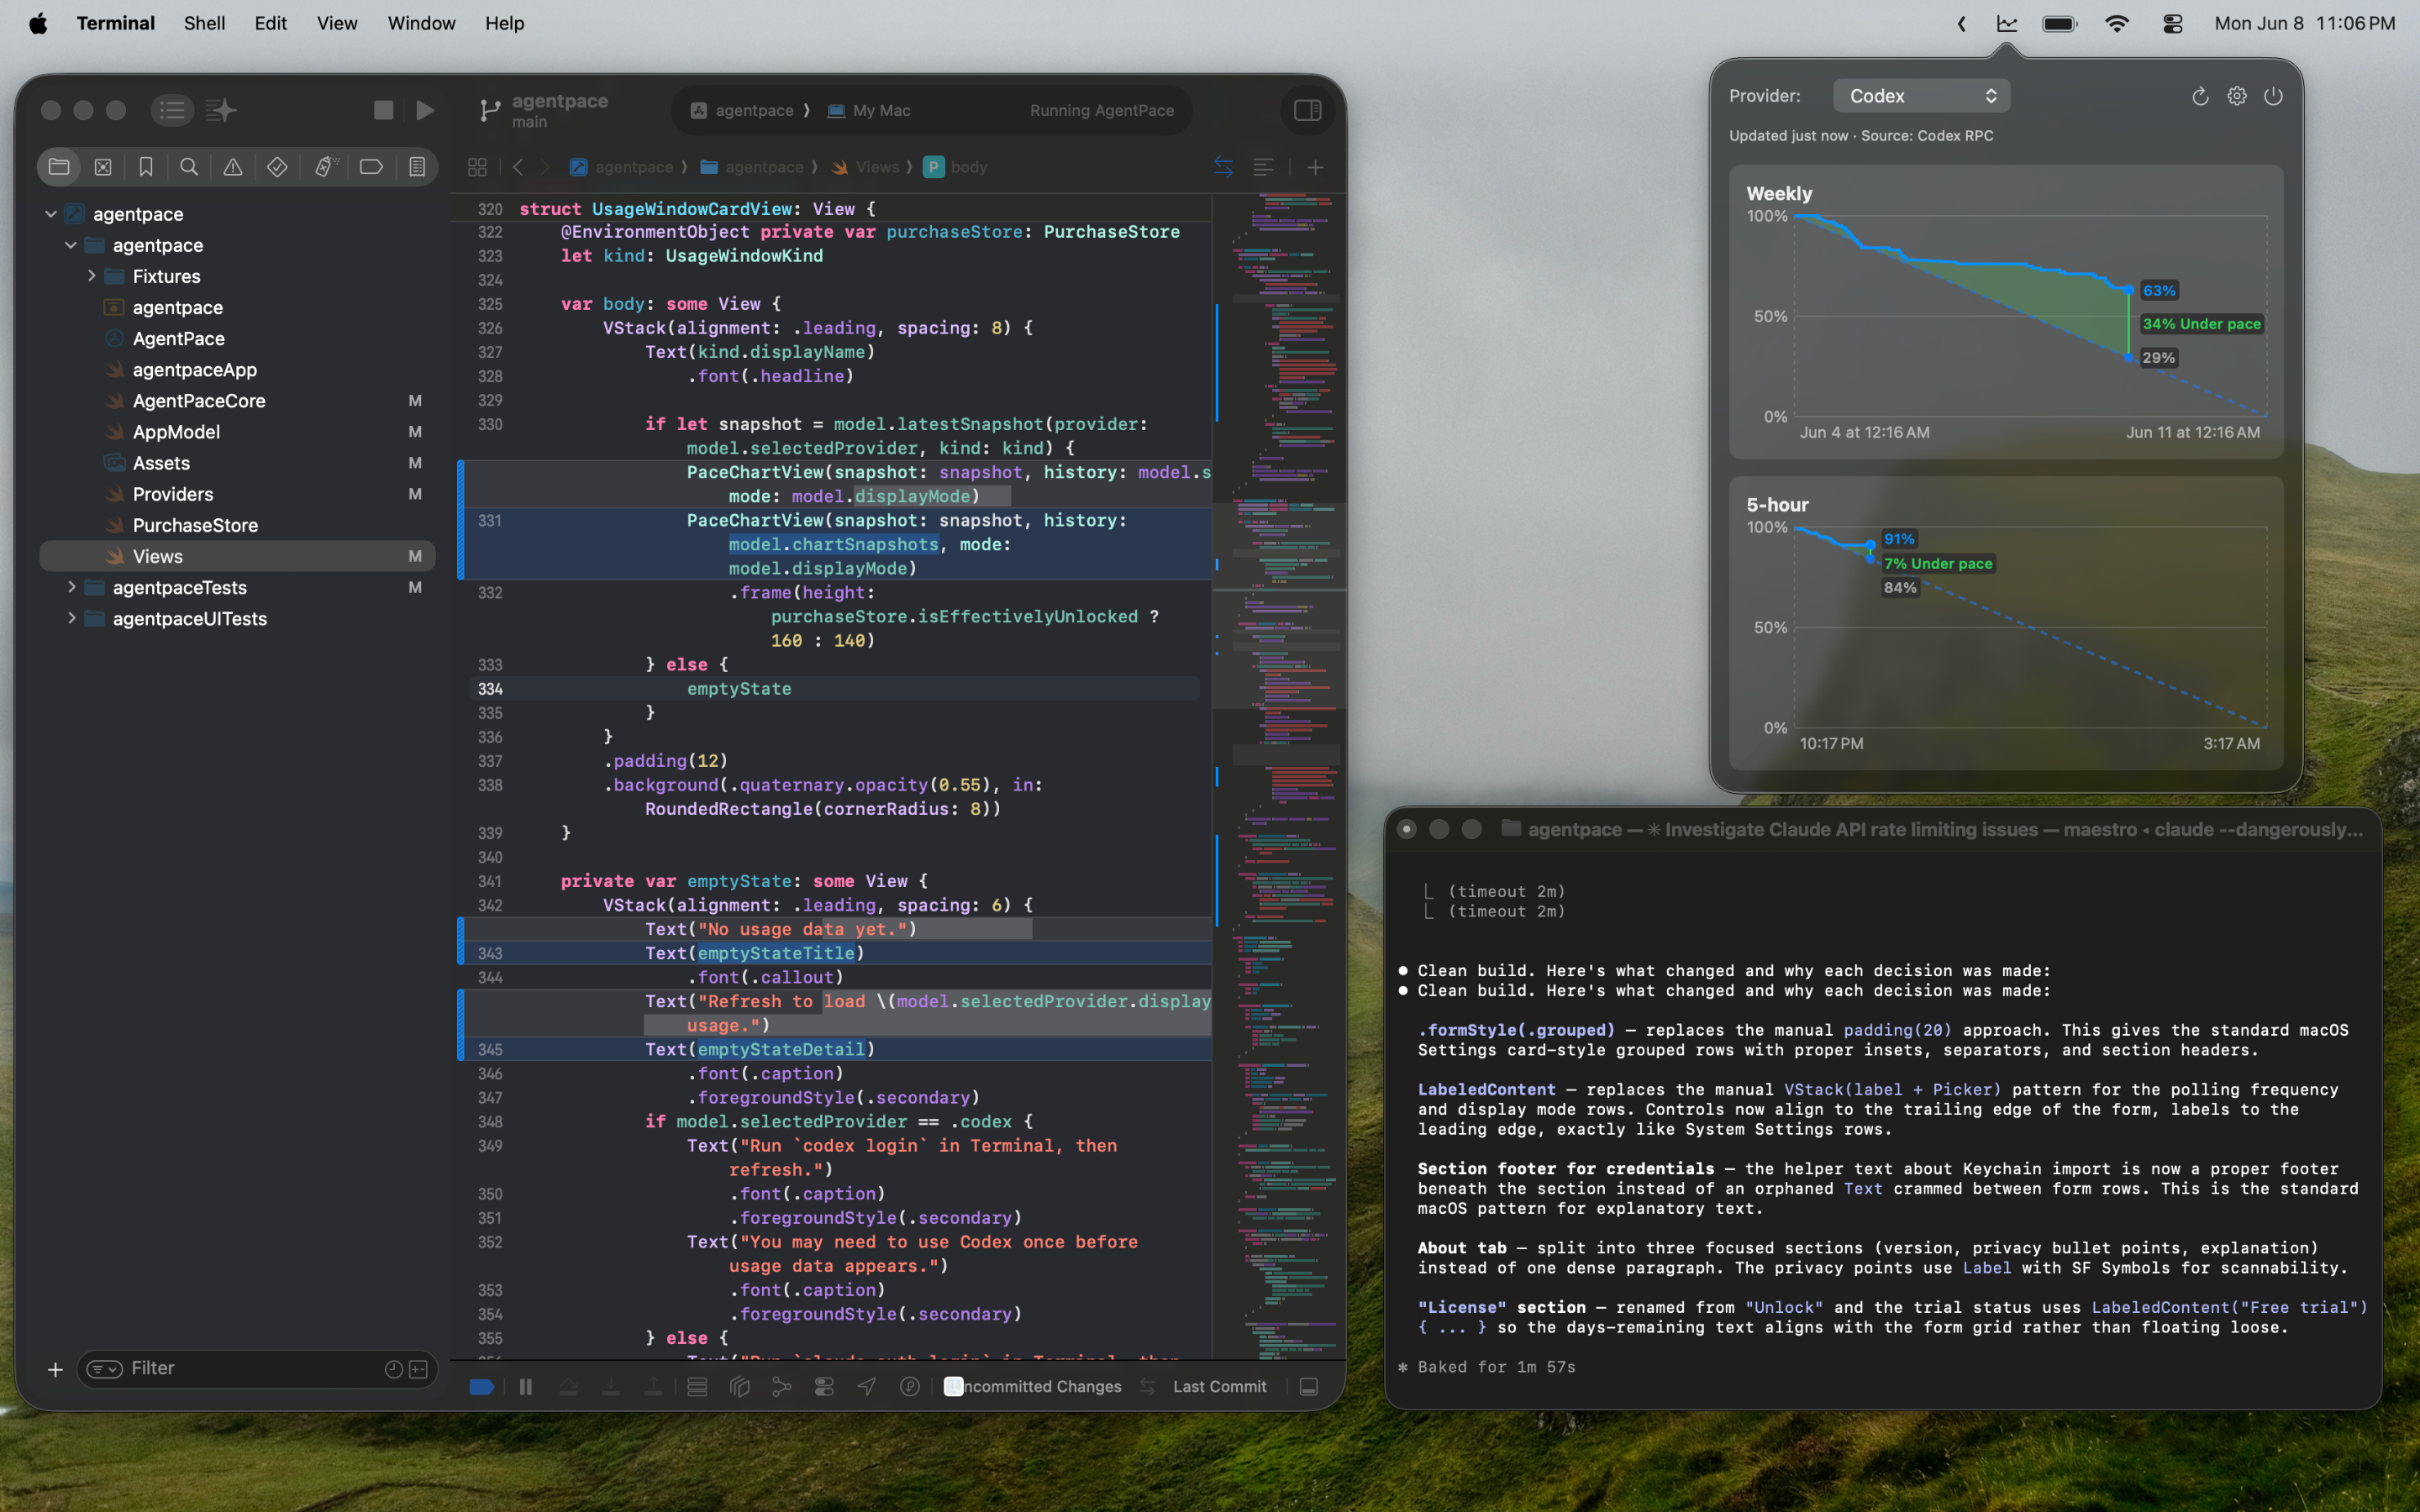Add a file with the navigator plus button
Viewport: 2420px width, 1512px height.
point(55,1369)
